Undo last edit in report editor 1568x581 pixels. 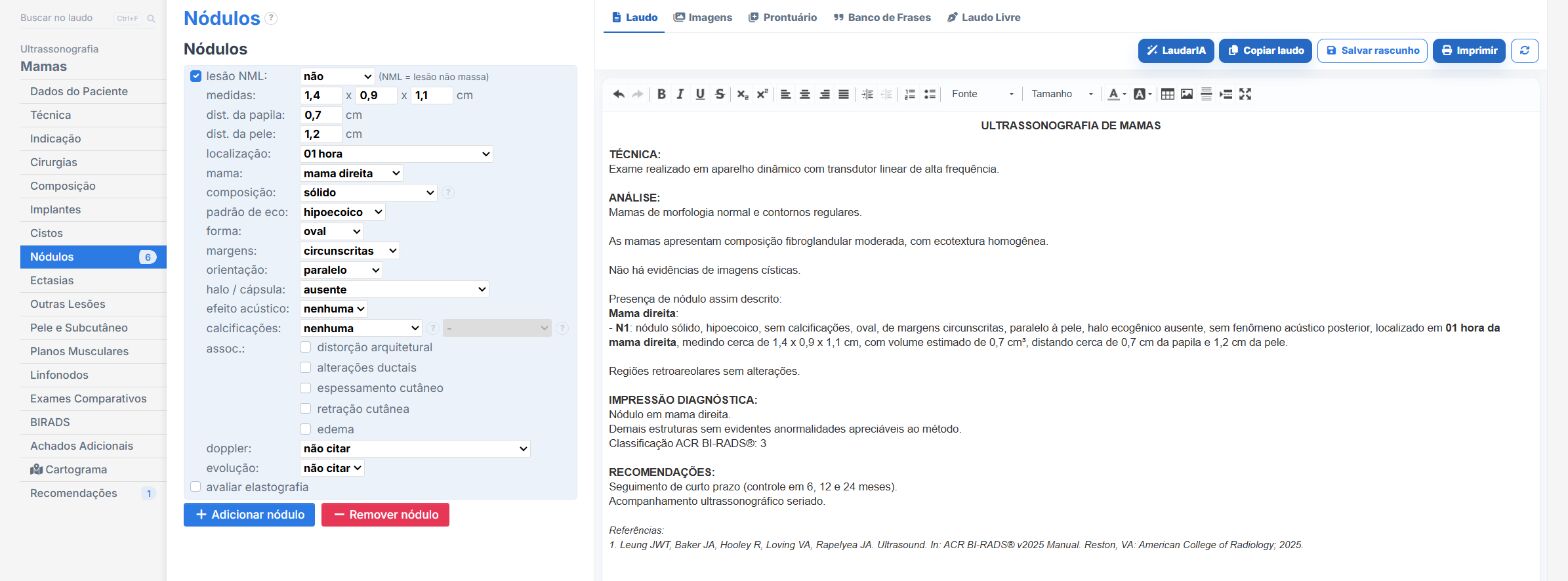[618, 94]
